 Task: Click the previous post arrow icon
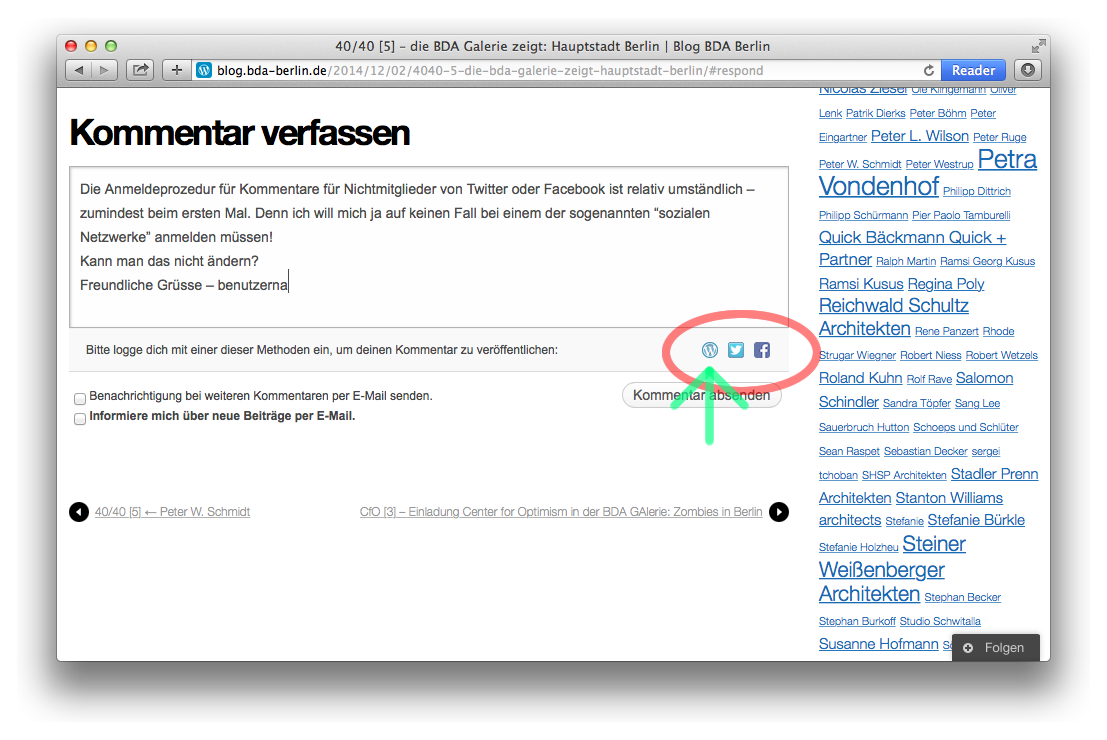pyautogui.click(x=79, y=512)
